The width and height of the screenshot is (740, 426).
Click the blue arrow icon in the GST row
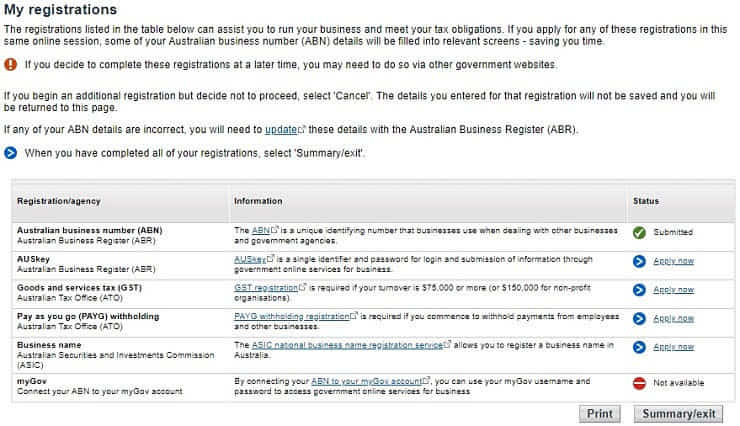coord(639,290)
